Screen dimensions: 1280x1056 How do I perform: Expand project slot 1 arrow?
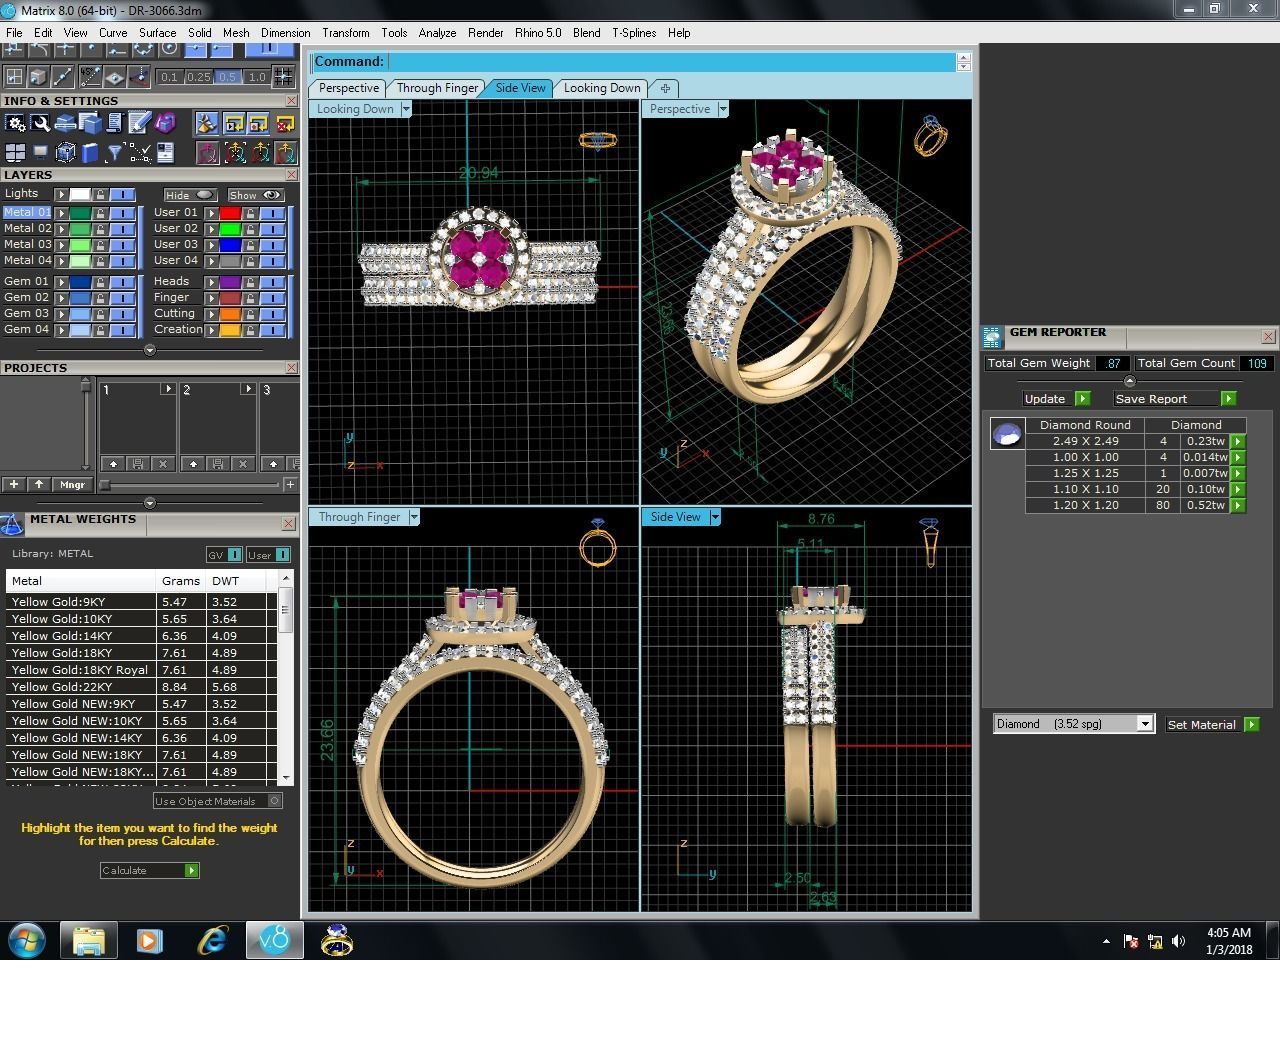[x=168, y=389]
